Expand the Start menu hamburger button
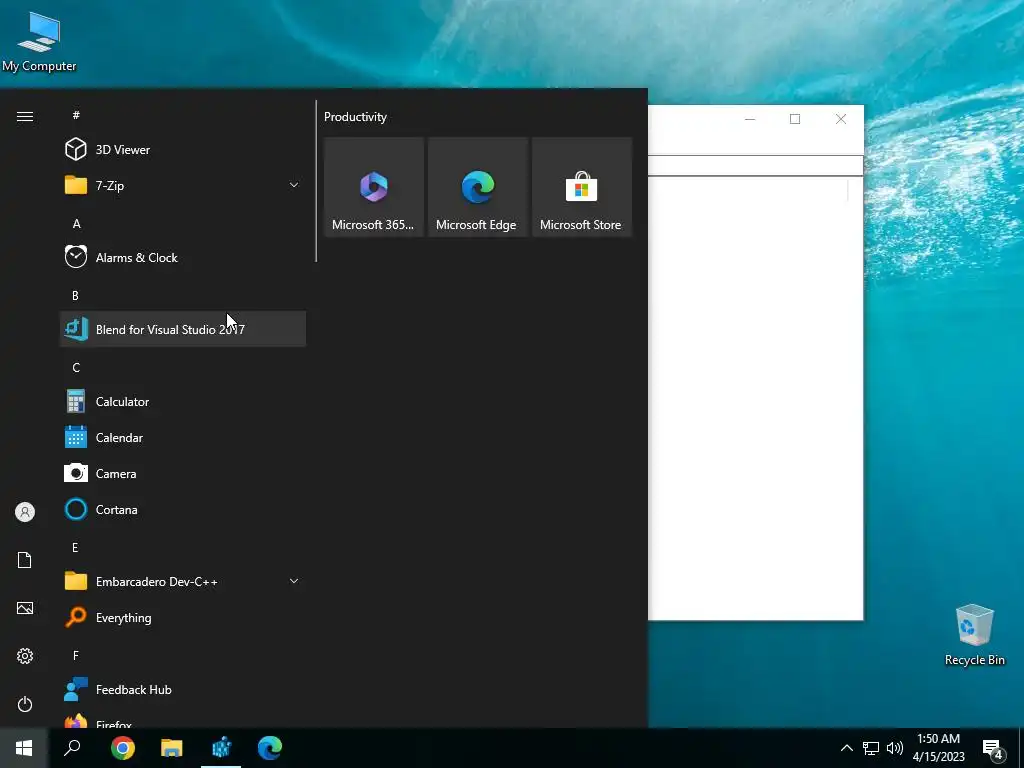Screen dimensions: 1024x768 (x=25, y=116)
